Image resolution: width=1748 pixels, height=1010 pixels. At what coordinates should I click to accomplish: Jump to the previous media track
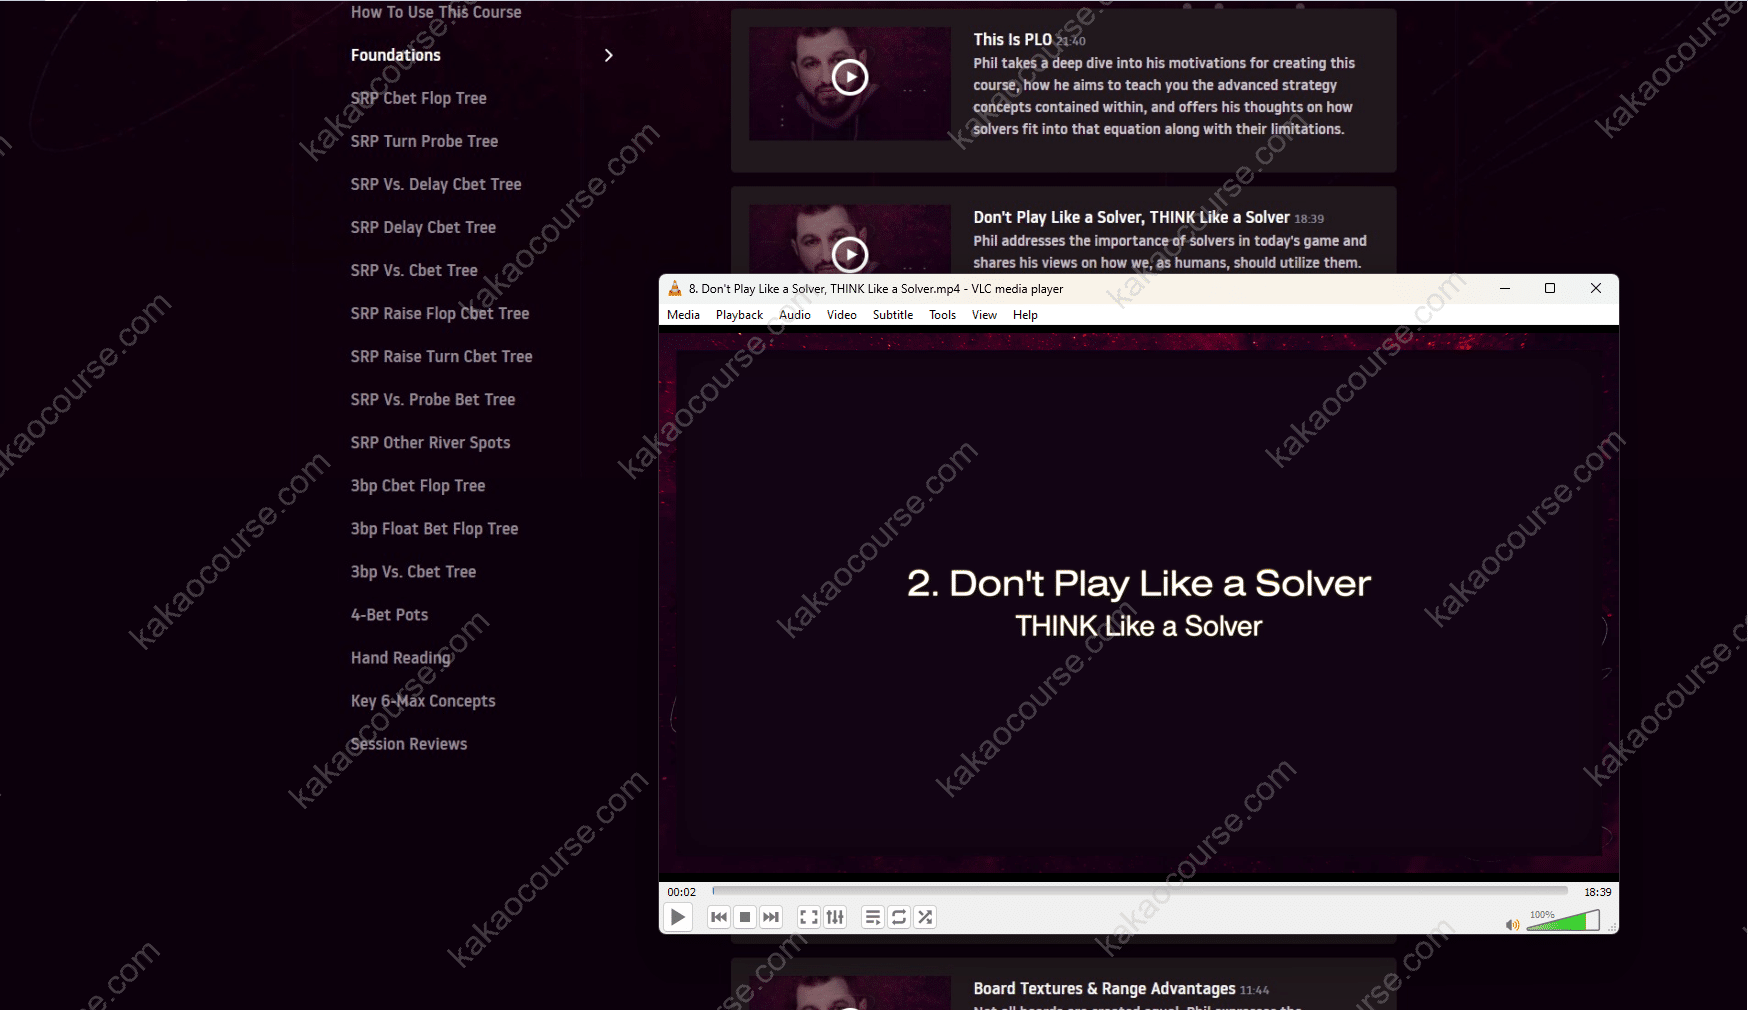click(718, 917)
